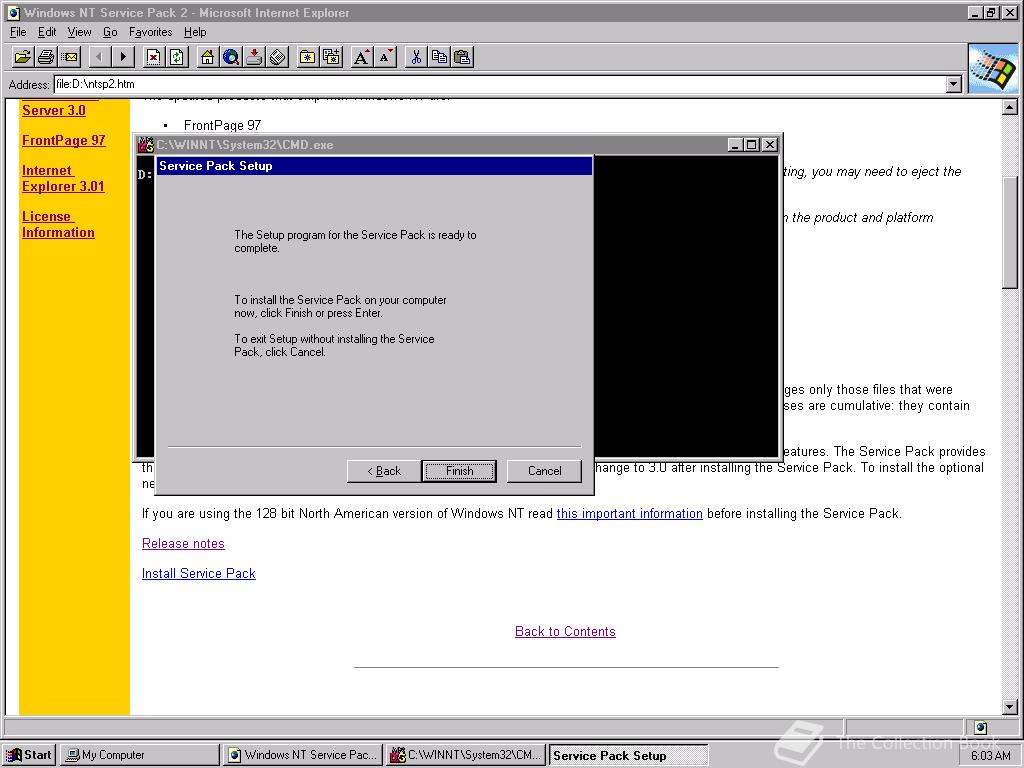Image resolution: width=1024 pixels, height=768 pixels.
Task: Click the Print toolbar icon
Action: (x=46, y=57)
